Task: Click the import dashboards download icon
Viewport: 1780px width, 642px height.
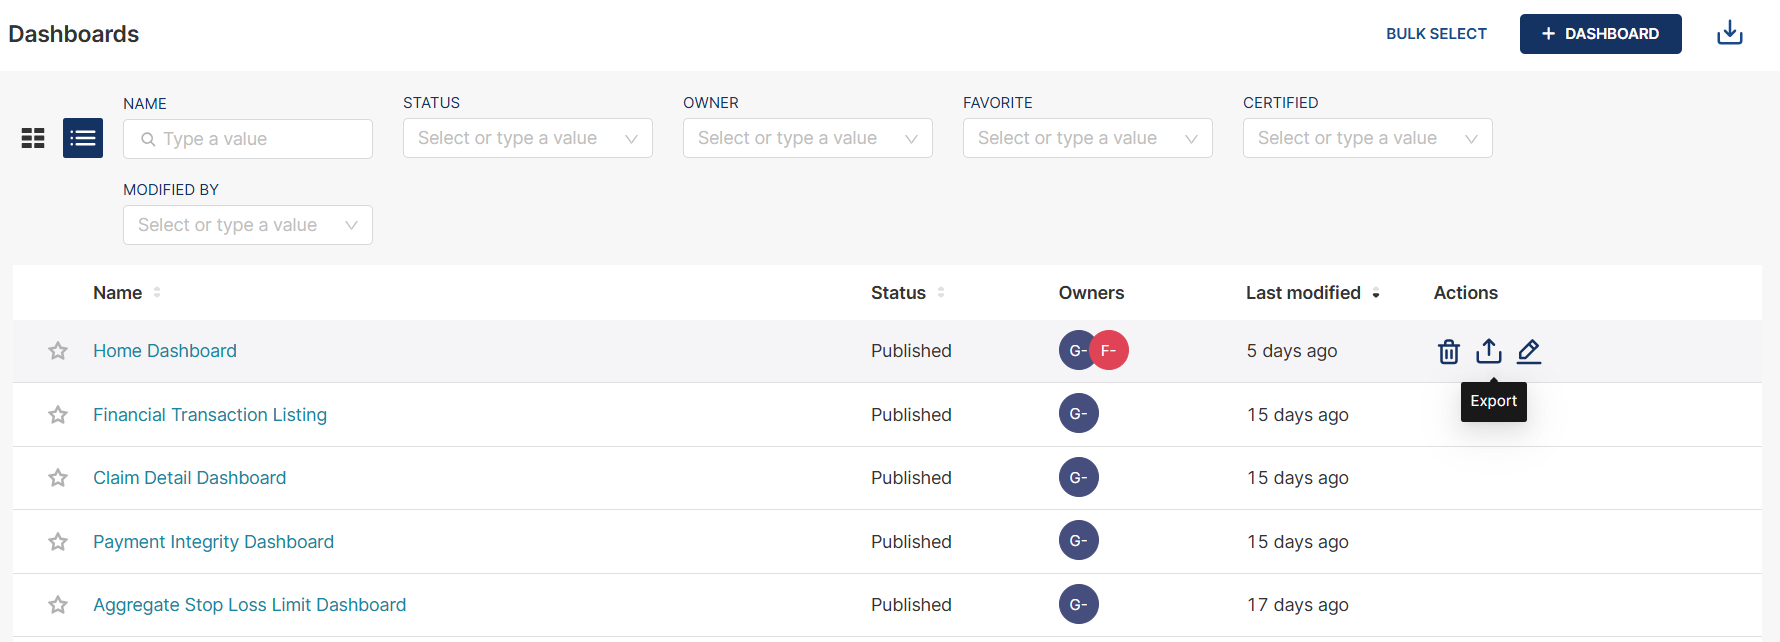Action: click(1729, 34)
